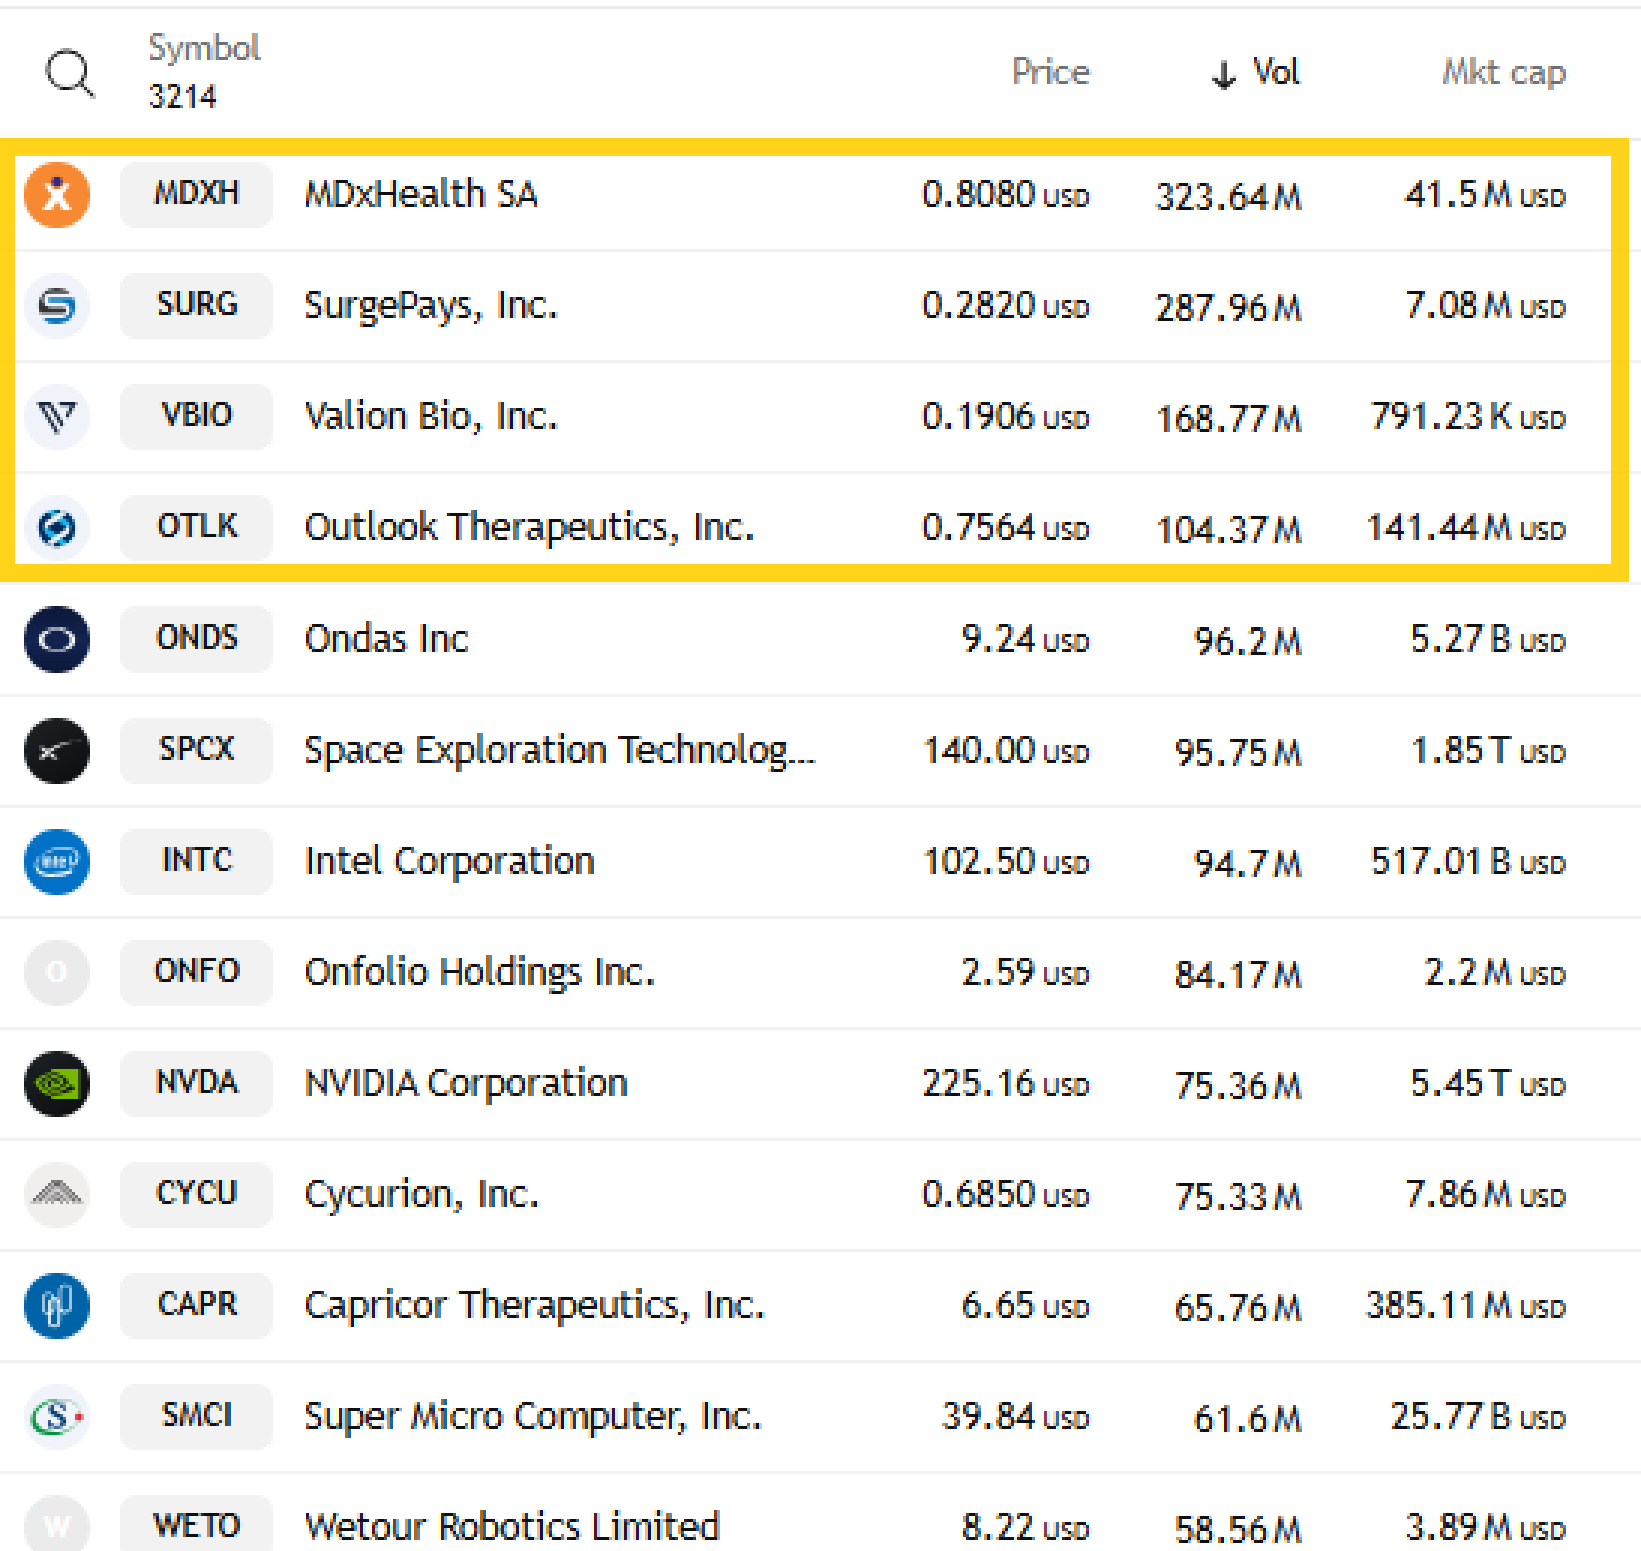This screenshot has width=1641, height=1551.
Task: Open the OTLK ticker badge
Action: [x=196, y=527]
